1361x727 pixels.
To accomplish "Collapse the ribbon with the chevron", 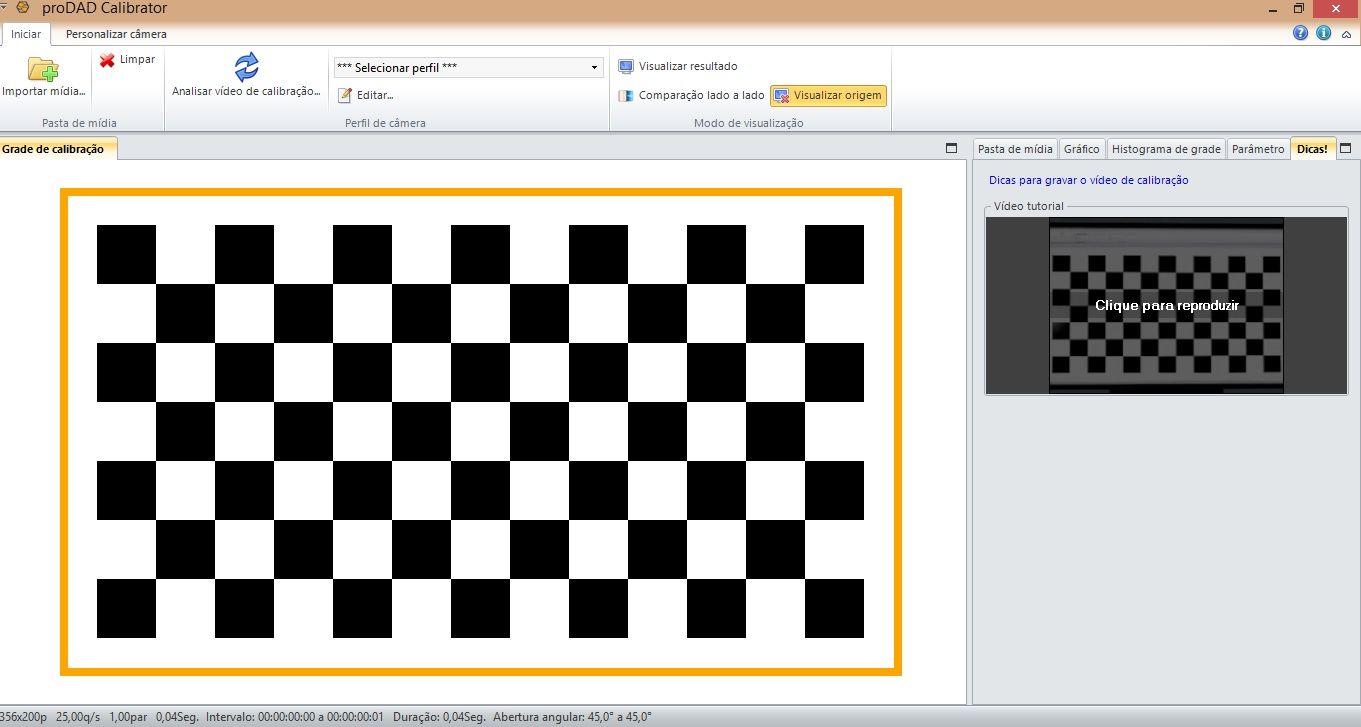I will pos(1346,33).
